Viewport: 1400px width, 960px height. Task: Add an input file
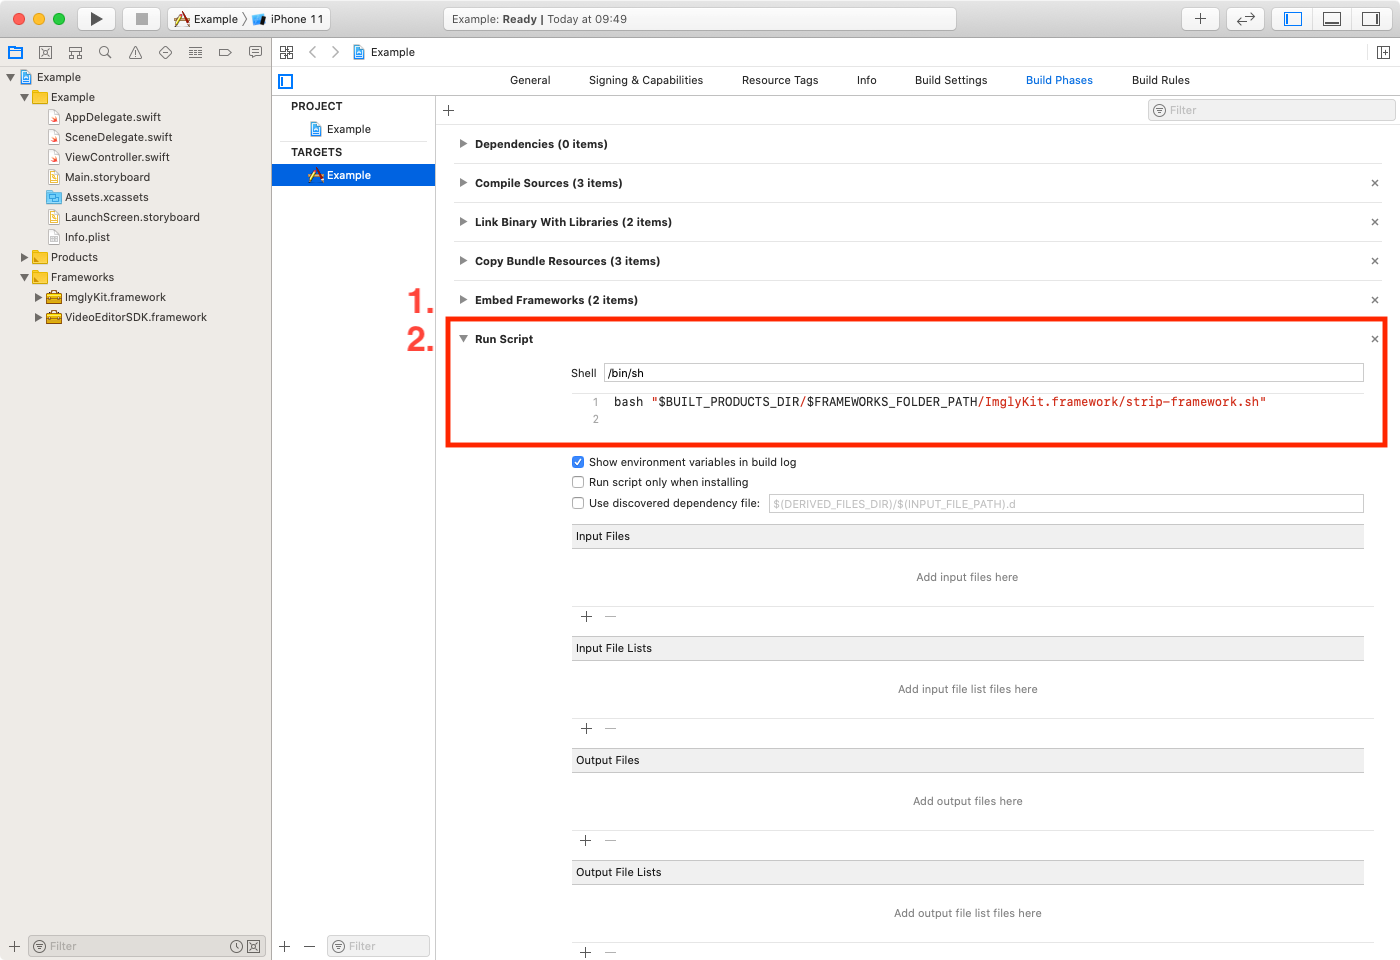coord(586,617)
